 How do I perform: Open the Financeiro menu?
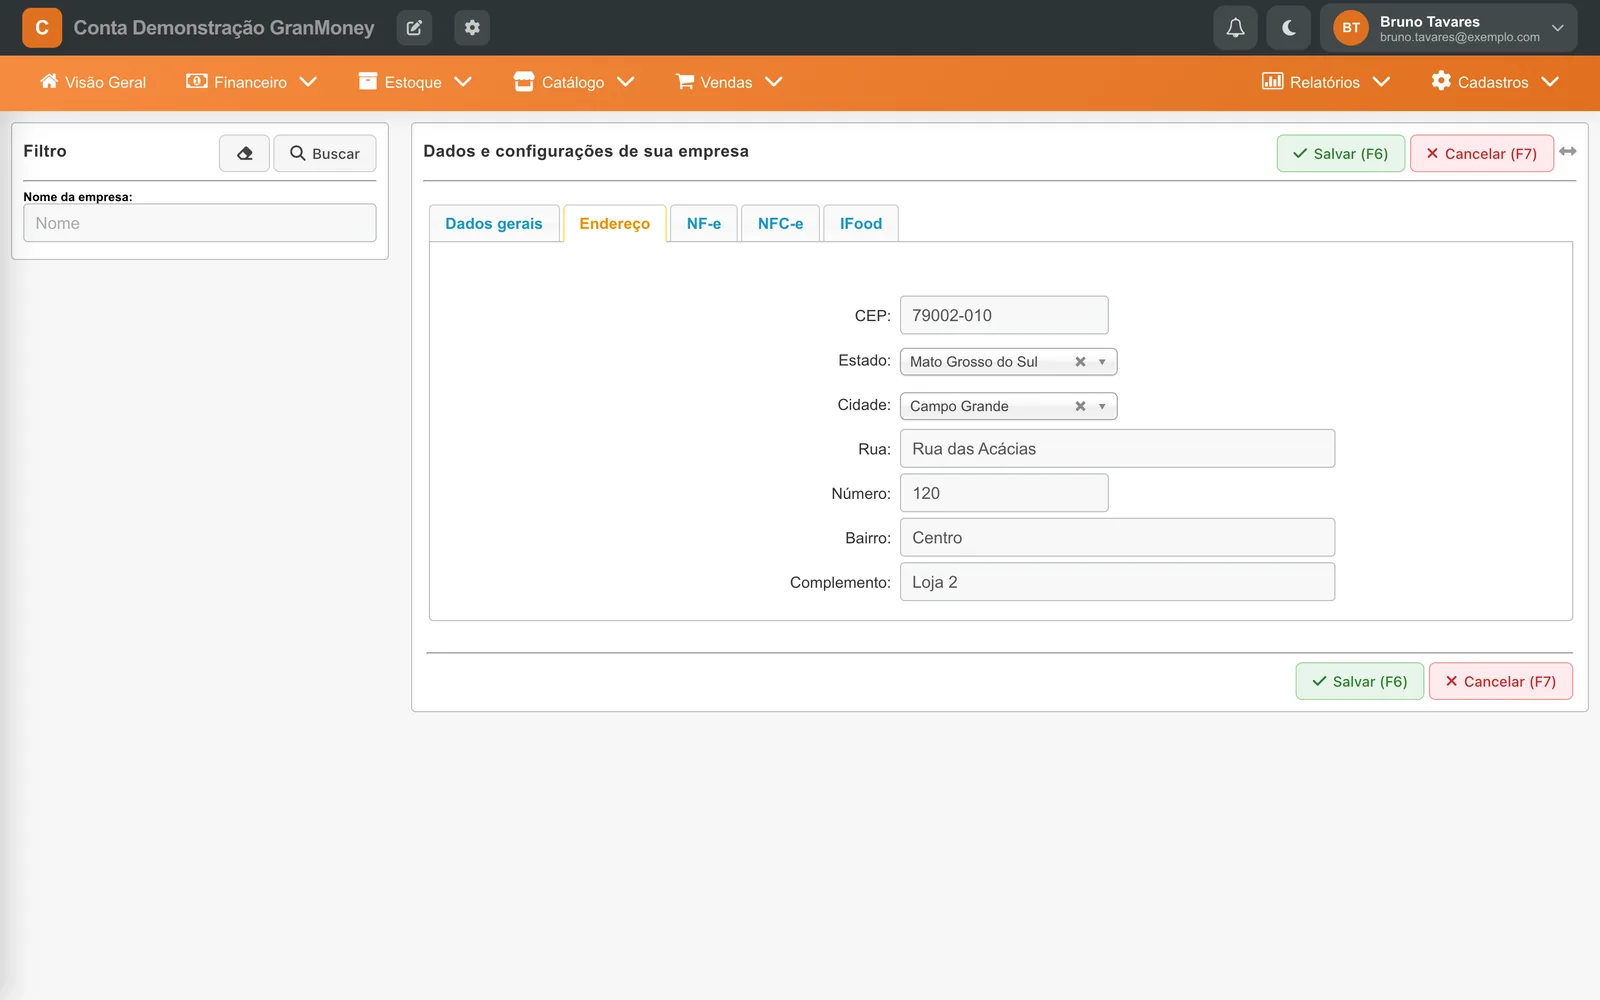pyautogui.click(x=252, y=82)
